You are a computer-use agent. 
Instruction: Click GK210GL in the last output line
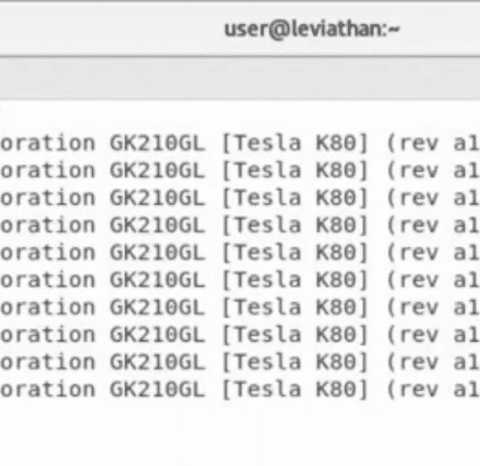click(157, 390)
